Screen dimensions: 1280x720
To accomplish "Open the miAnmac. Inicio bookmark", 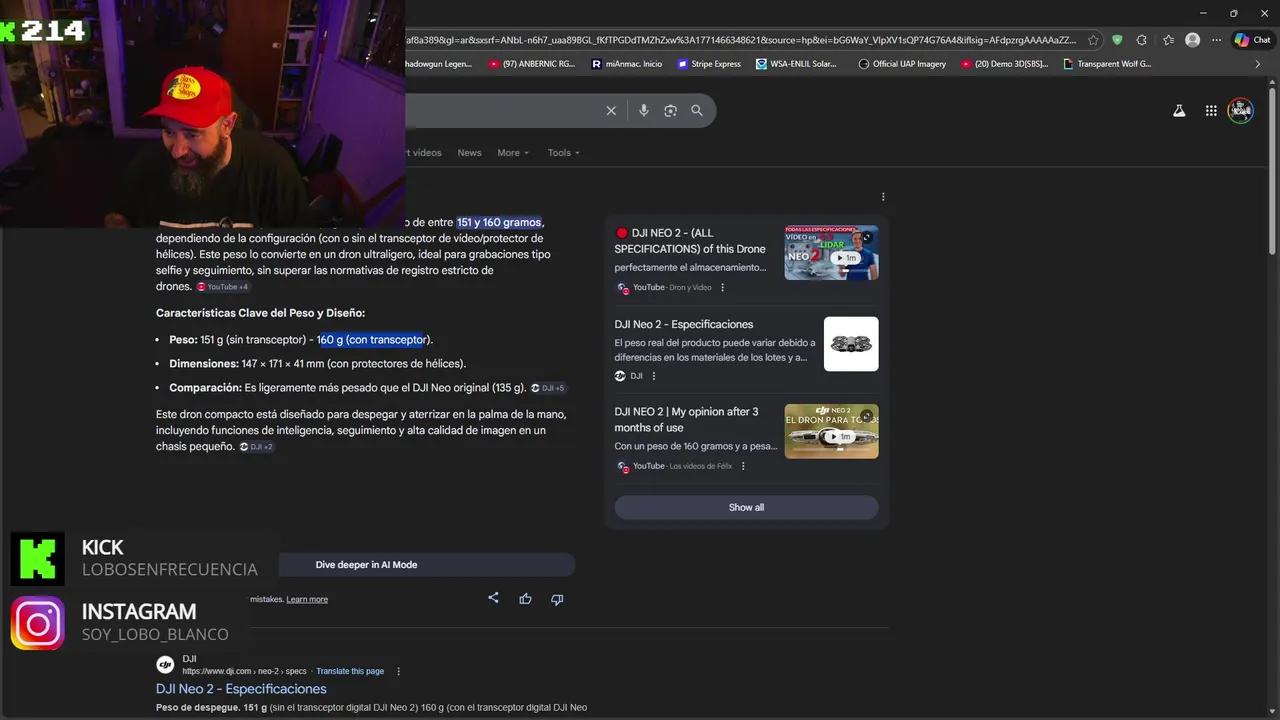I will pyautogui.click(x=627, y=64).
